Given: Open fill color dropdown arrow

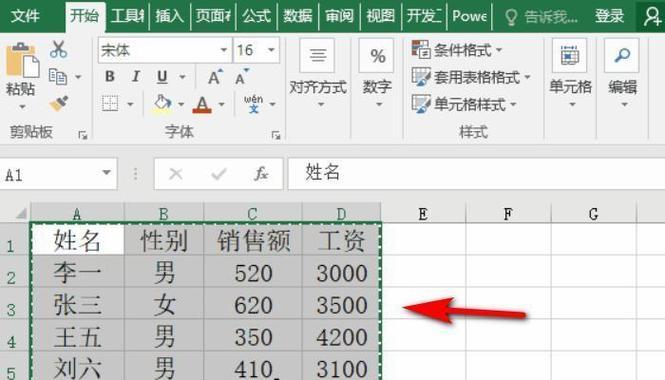Looking at the screenshot, I should (181, 104).
